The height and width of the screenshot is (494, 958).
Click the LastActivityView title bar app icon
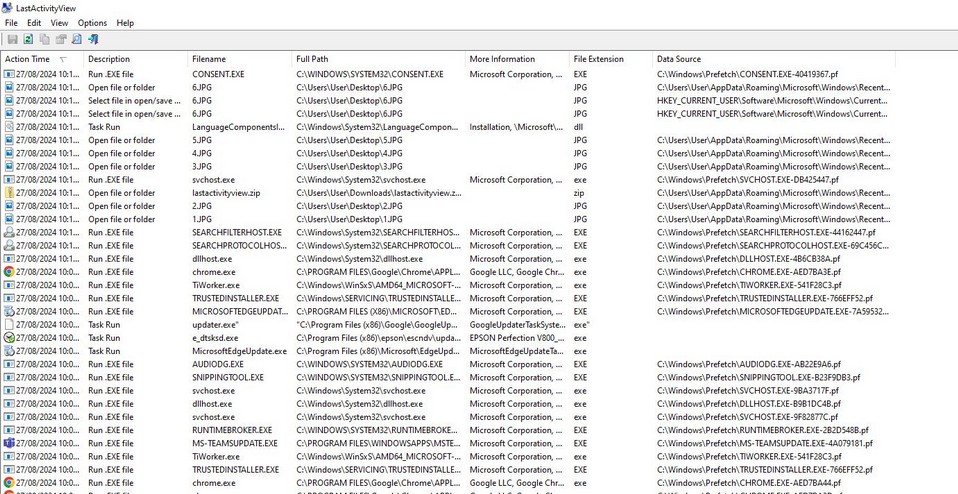[x=7, y=8]
